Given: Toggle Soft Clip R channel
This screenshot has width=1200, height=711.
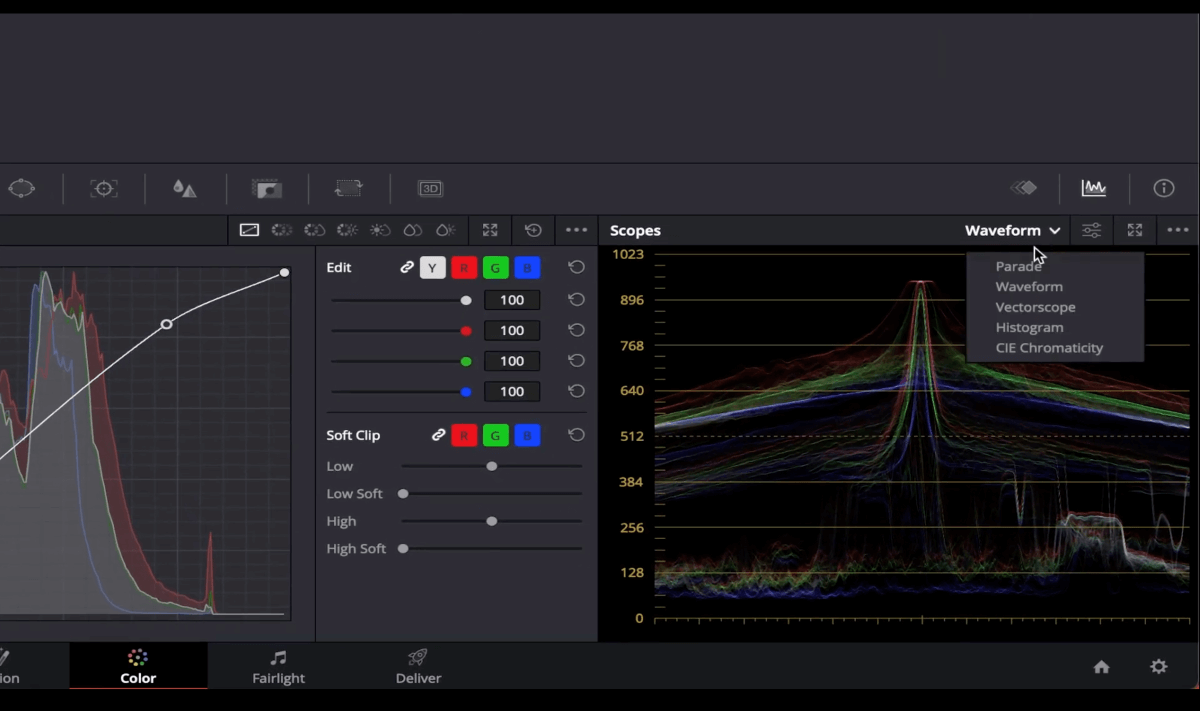Looking at the screenshot, I should tap(464, 435).
